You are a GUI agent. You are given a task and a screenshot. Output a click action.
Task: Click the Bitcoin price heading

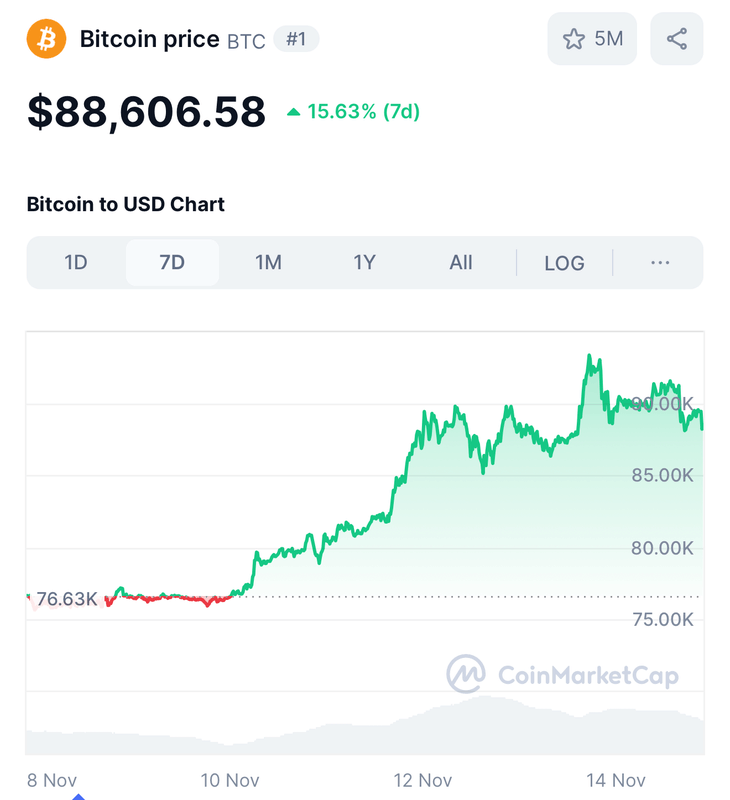click(x=149, y=40)
